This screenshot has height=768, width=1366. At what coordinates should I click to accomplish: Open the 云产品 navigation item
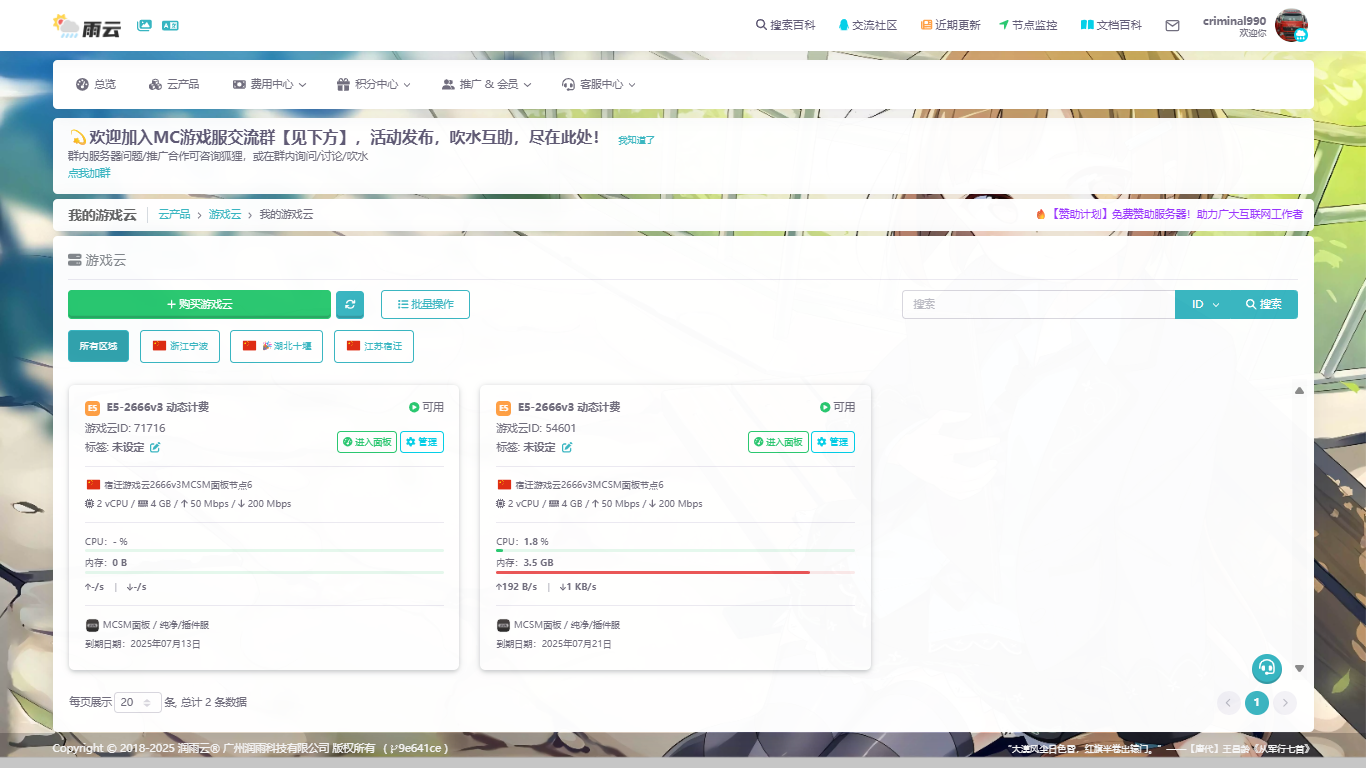174,85
